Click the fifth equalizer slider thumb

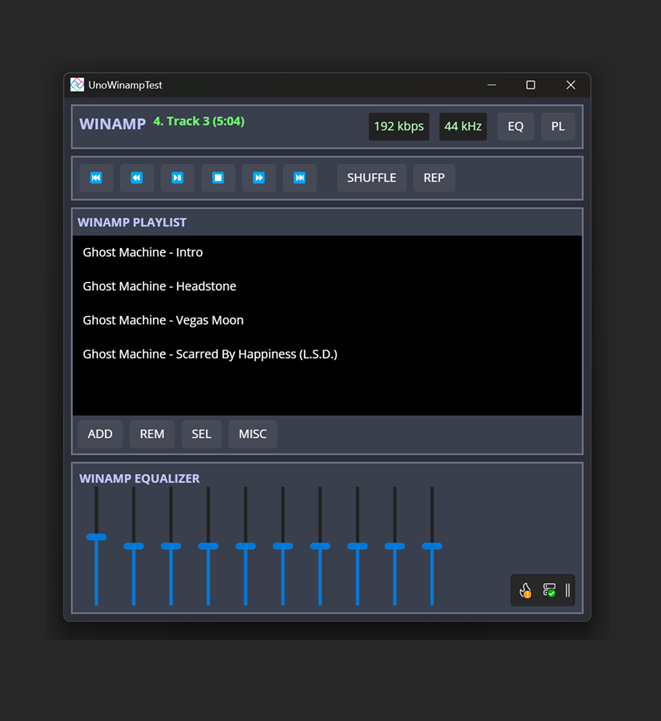pyautogui.click(x=245, y=546)
